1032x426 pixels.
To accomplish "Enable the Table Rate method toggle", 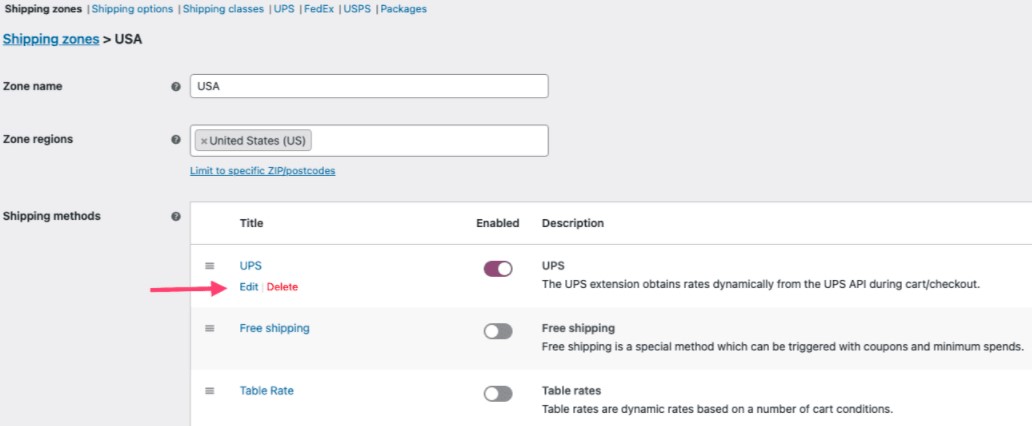I will click(497, 394).
